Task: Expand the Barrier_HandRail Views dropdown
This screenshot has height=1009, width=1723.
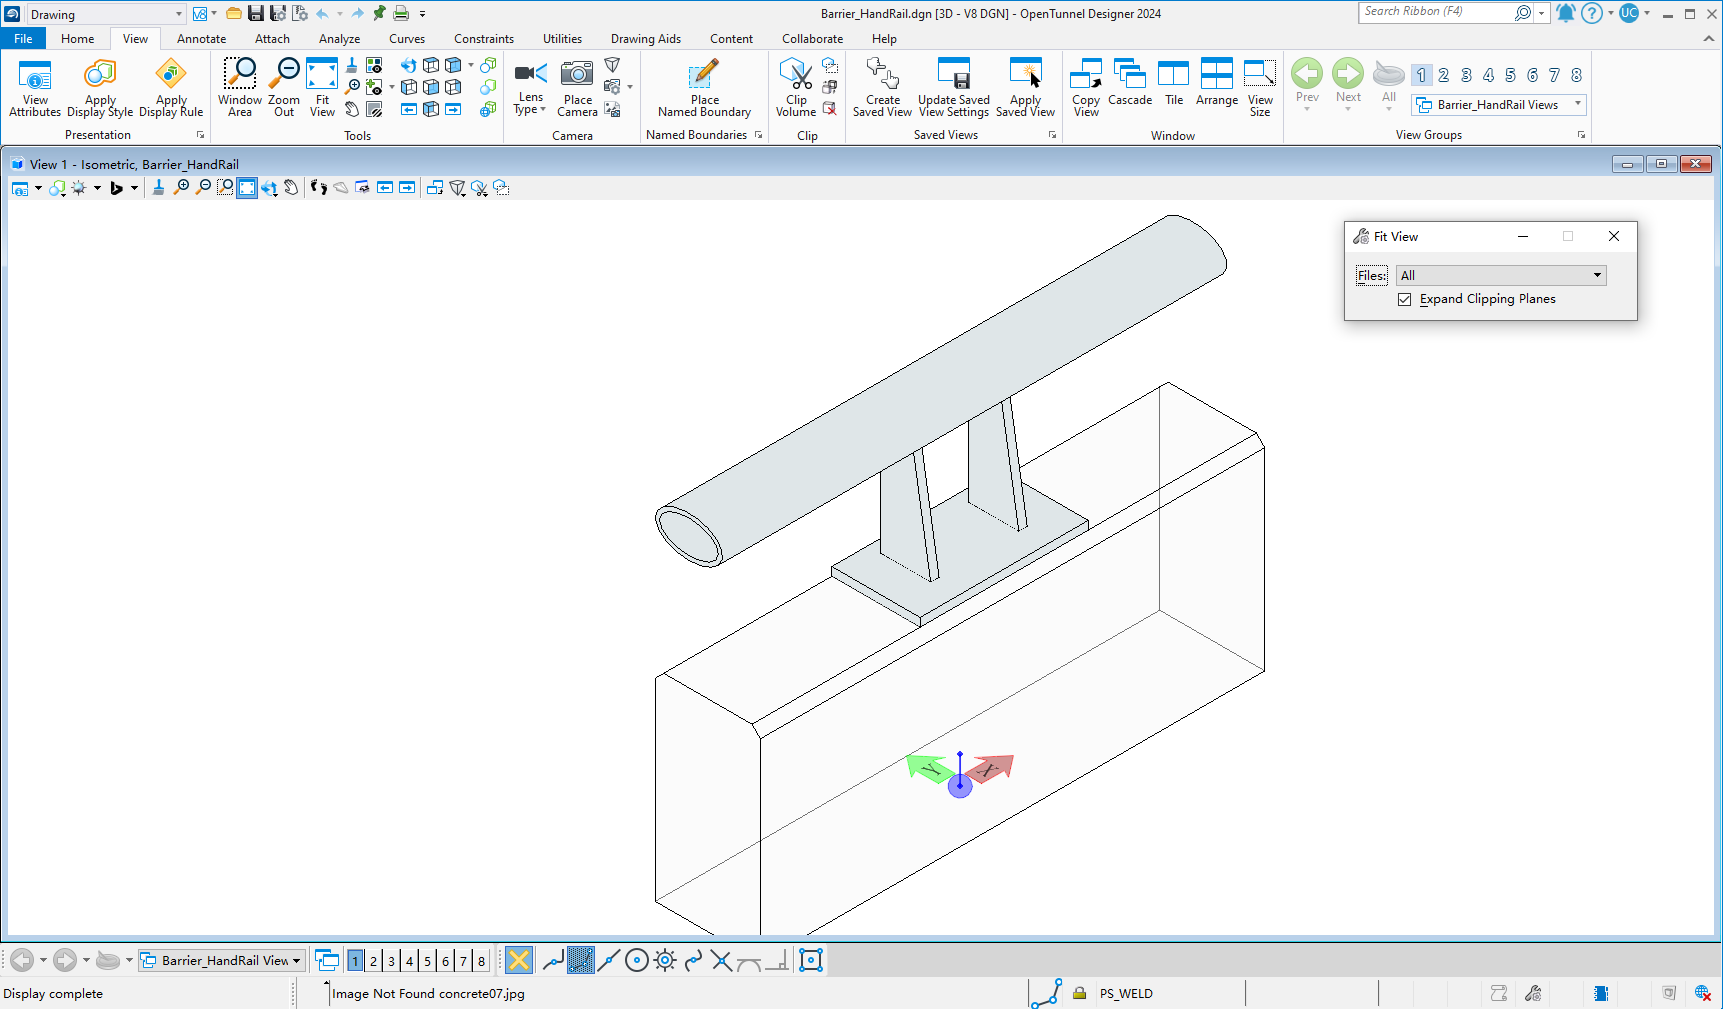Action: click(1578, 104)
